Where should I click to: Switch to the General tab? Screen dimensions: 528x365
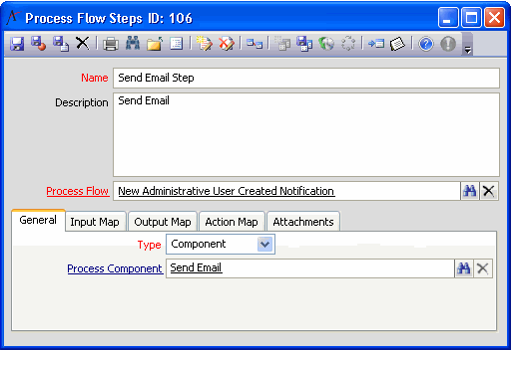click(x=38, y=220)
